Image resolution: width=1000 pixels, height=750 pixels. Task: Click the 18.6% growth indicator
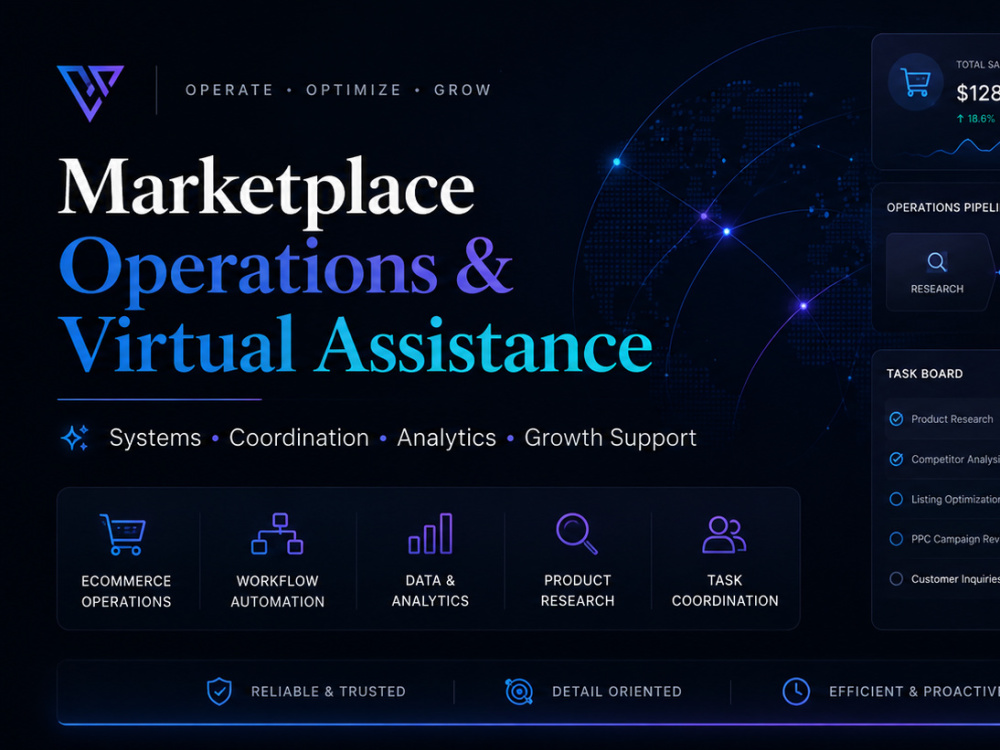[976, 119]
